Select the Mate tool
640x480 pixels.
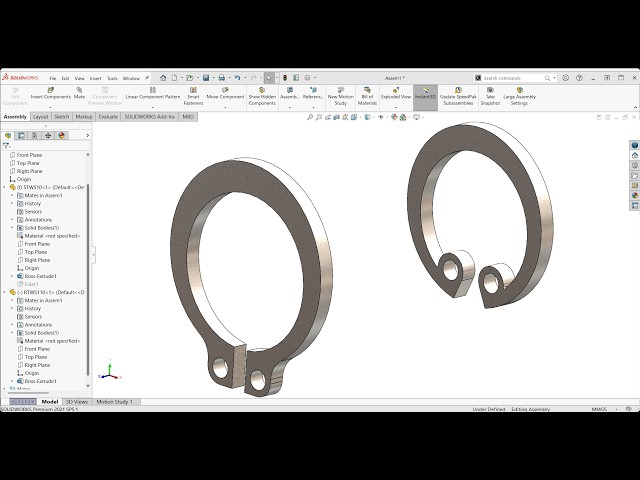point(79,93)
